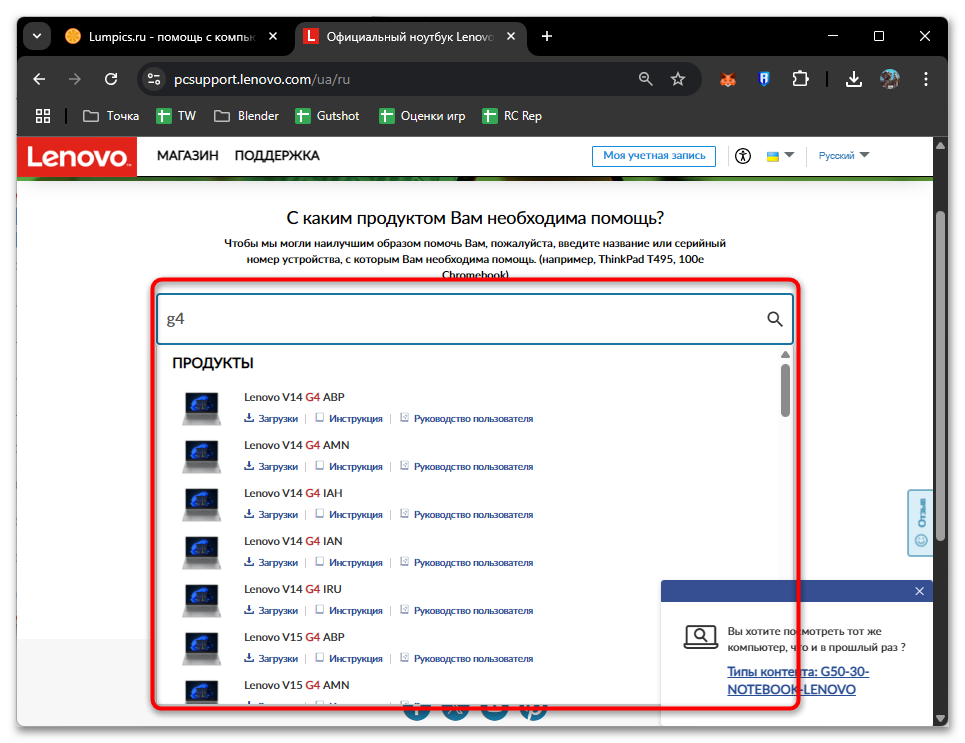Select Lenovo V14 G4 IAN result
This screenshot has width=965, height=743.
293,541
